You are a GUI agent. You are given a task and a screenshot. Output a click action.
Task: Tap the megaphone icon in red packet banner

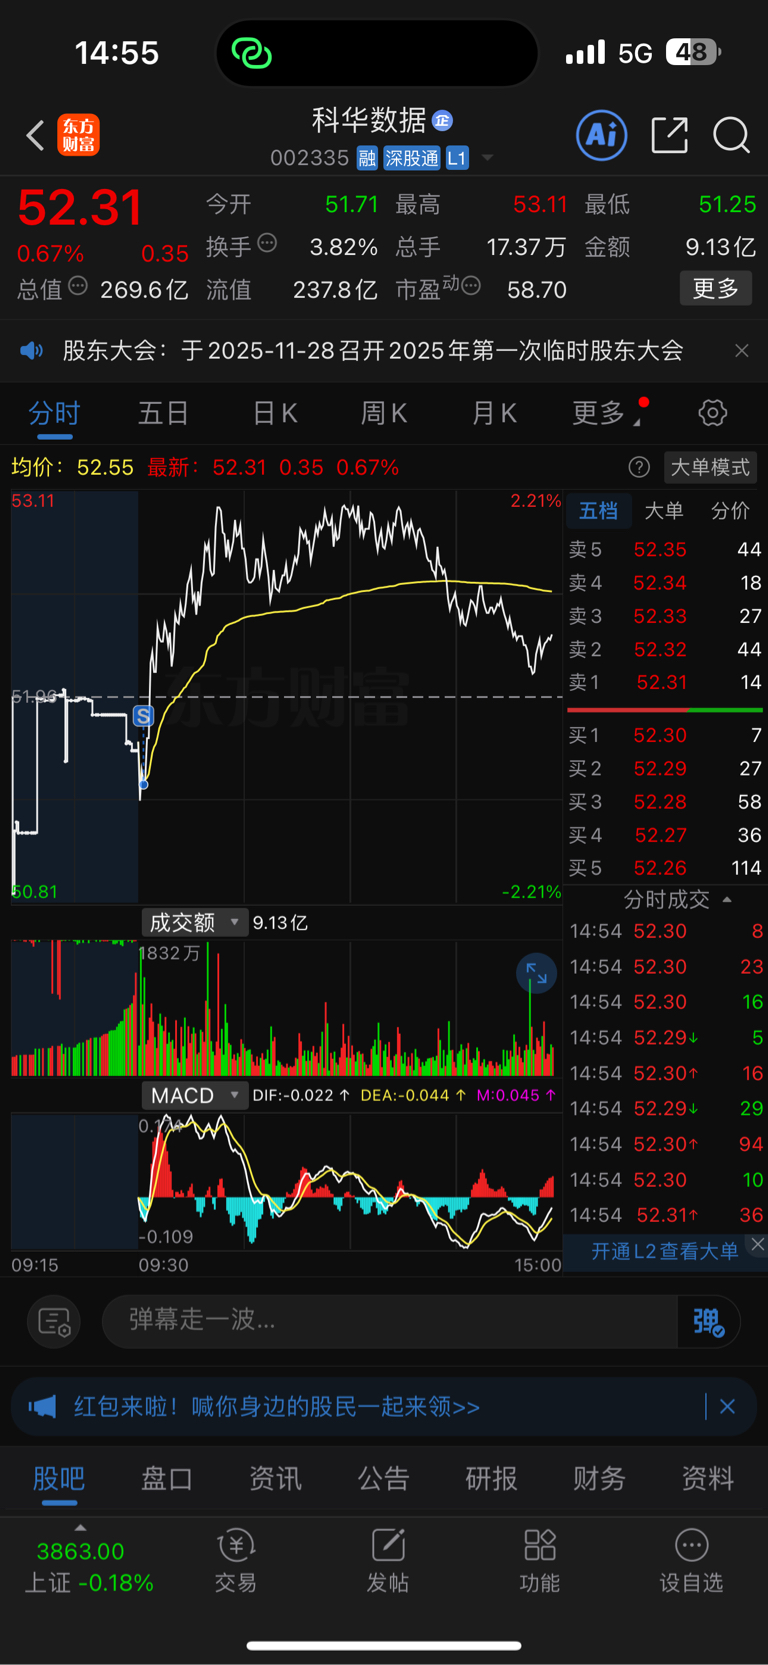point(42,1407)
